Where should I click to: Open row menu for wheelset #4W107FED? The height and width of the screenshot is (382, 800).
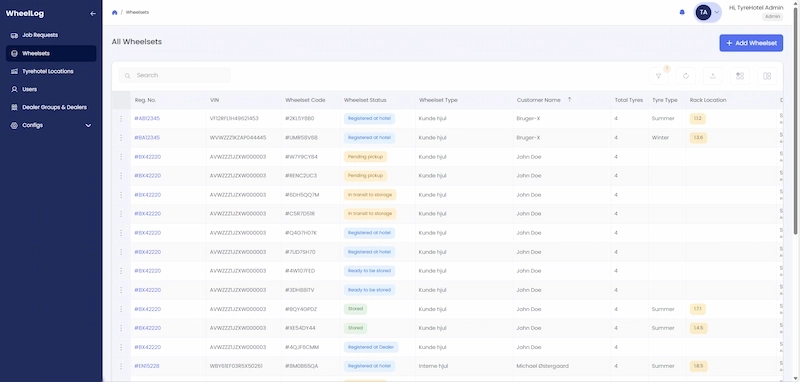(121, 271)
